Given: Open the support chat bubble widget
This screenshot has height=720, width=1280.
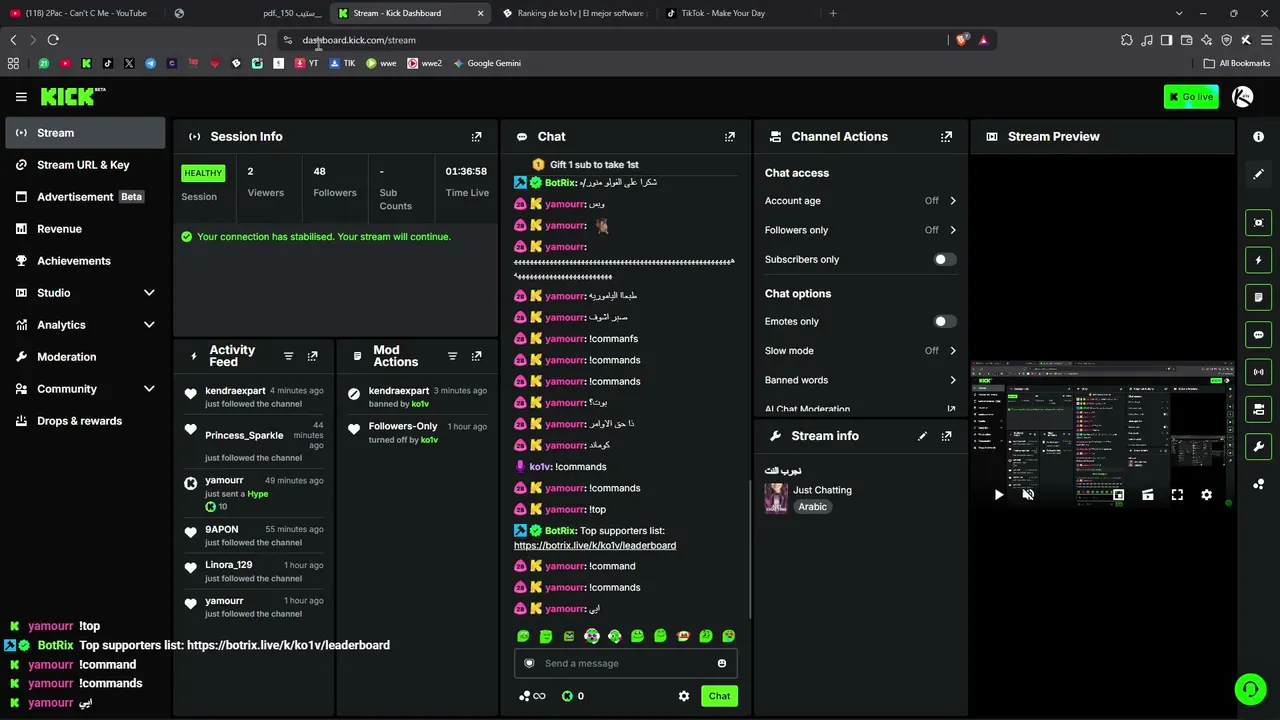Looking at the screenshot, I should pos(1250,689).
